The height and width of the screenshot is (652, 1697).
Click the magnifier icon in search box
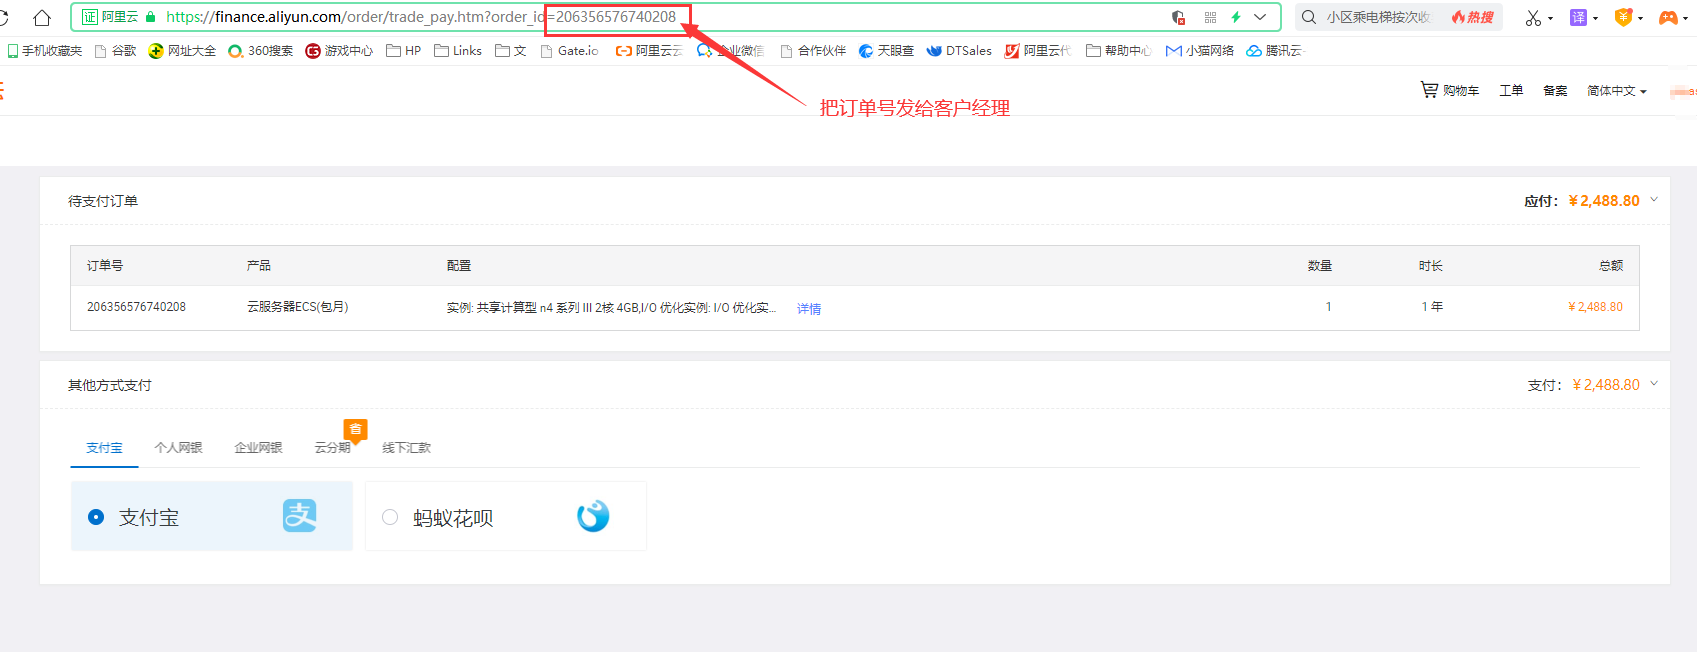point(1309,17)
